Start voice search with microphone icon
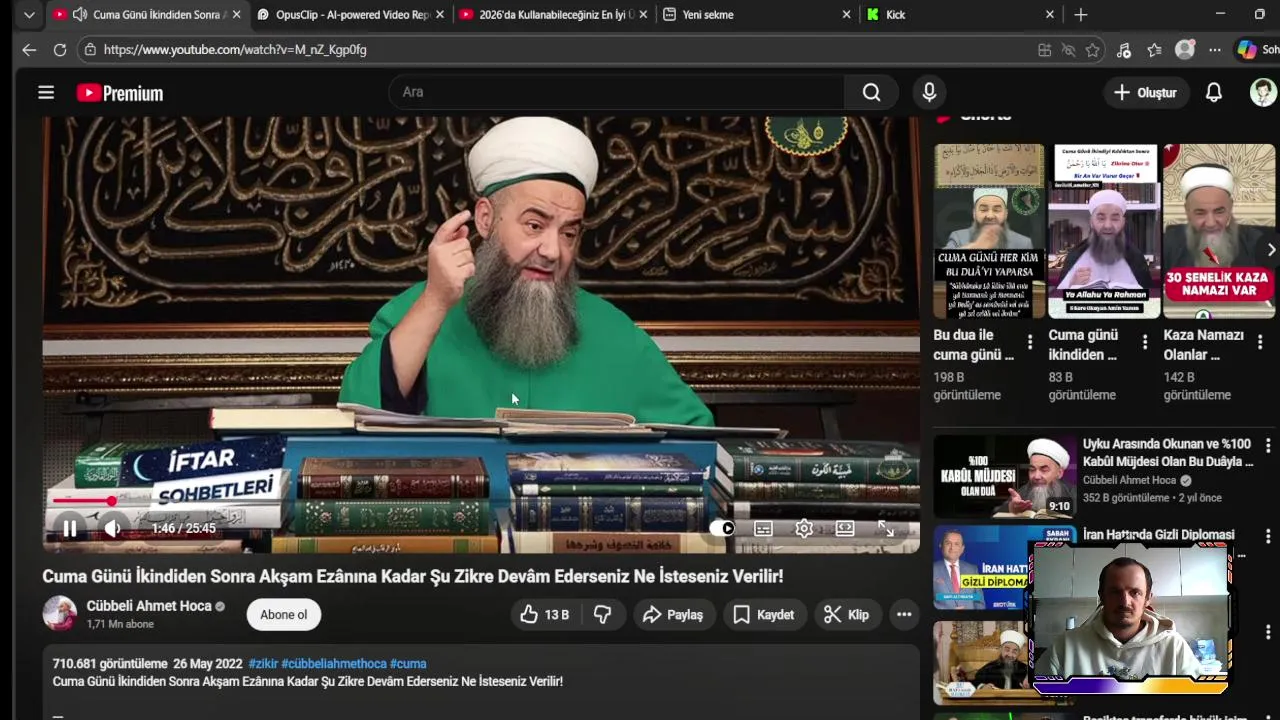1280x720 pixels. (929, 92)
